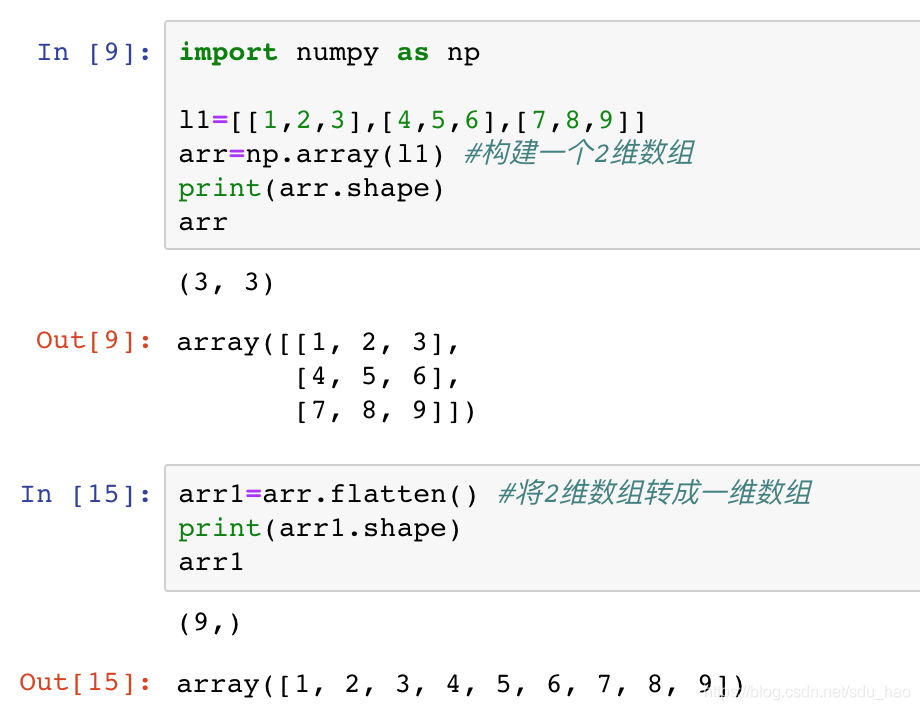
Task: Click the 'print(arr1.shape)' code line
Action: tap(319, 529)
